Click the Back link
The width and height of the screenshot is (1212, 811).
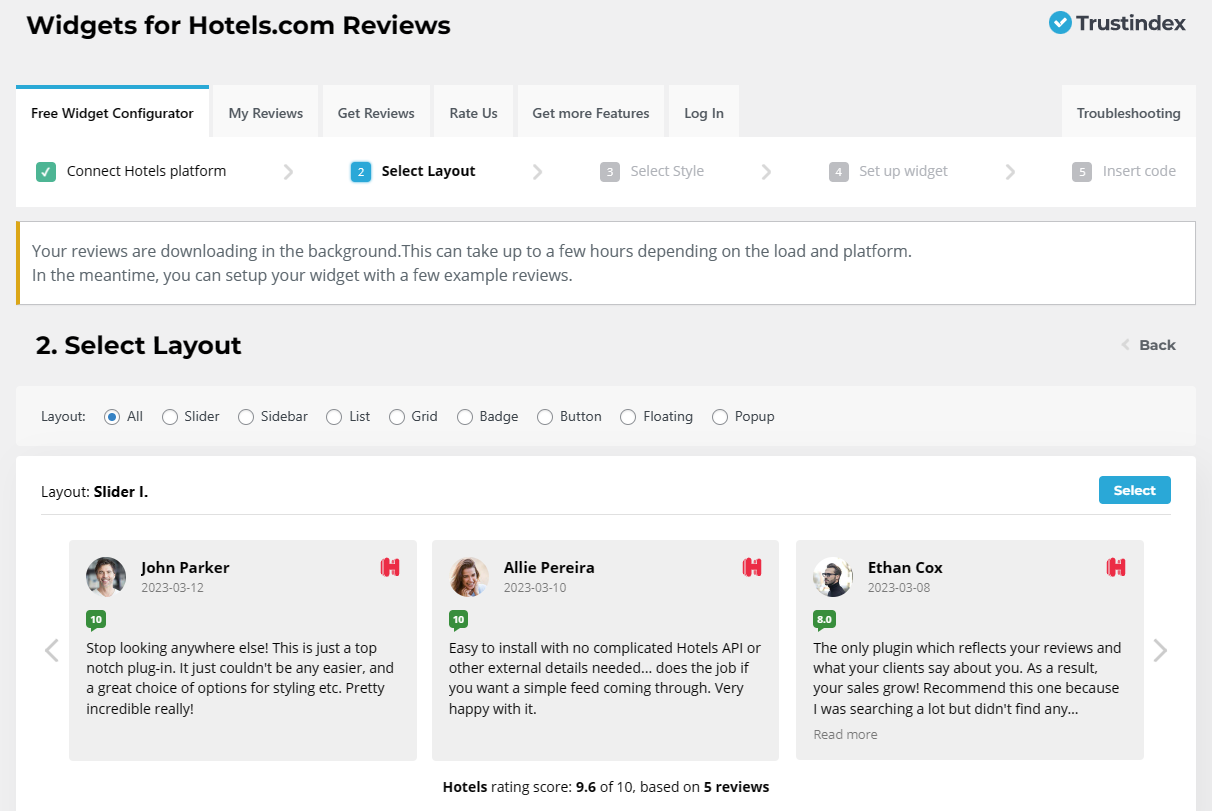click(x=1156, y=344)
